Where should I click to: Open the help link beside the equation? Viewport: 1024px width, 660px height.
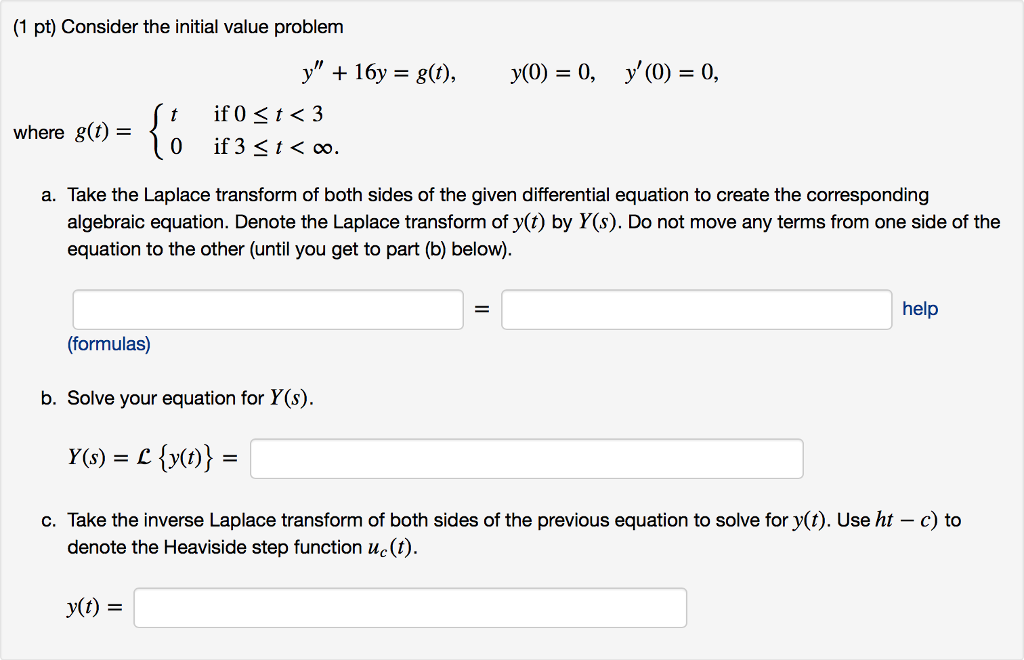click(920, 309)
